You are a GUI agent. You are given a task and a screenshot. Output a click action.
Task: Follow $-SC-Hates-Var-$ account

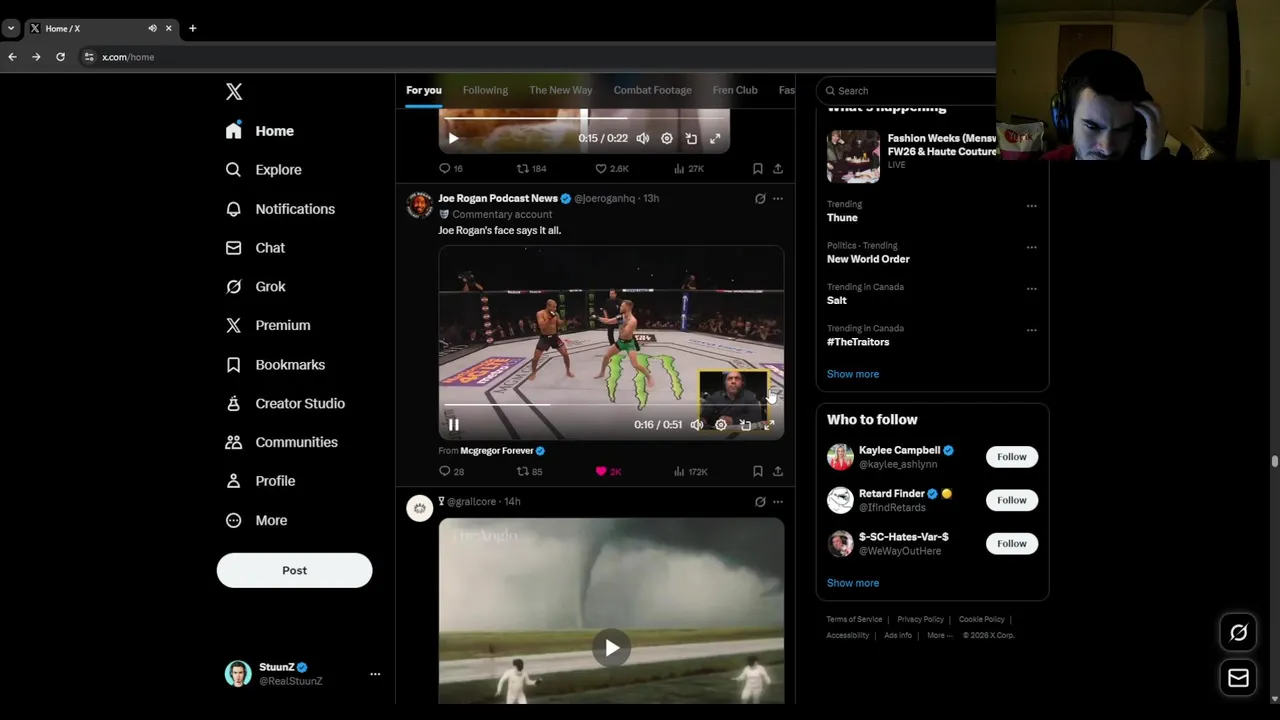(x=1011, y=544)
